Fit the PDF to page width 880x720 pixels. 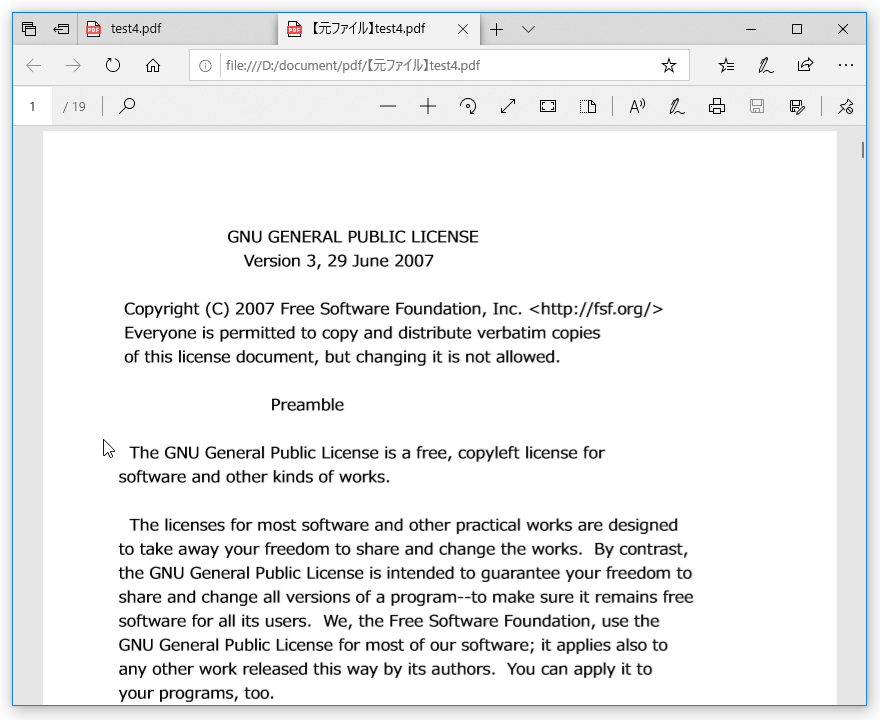508,106
